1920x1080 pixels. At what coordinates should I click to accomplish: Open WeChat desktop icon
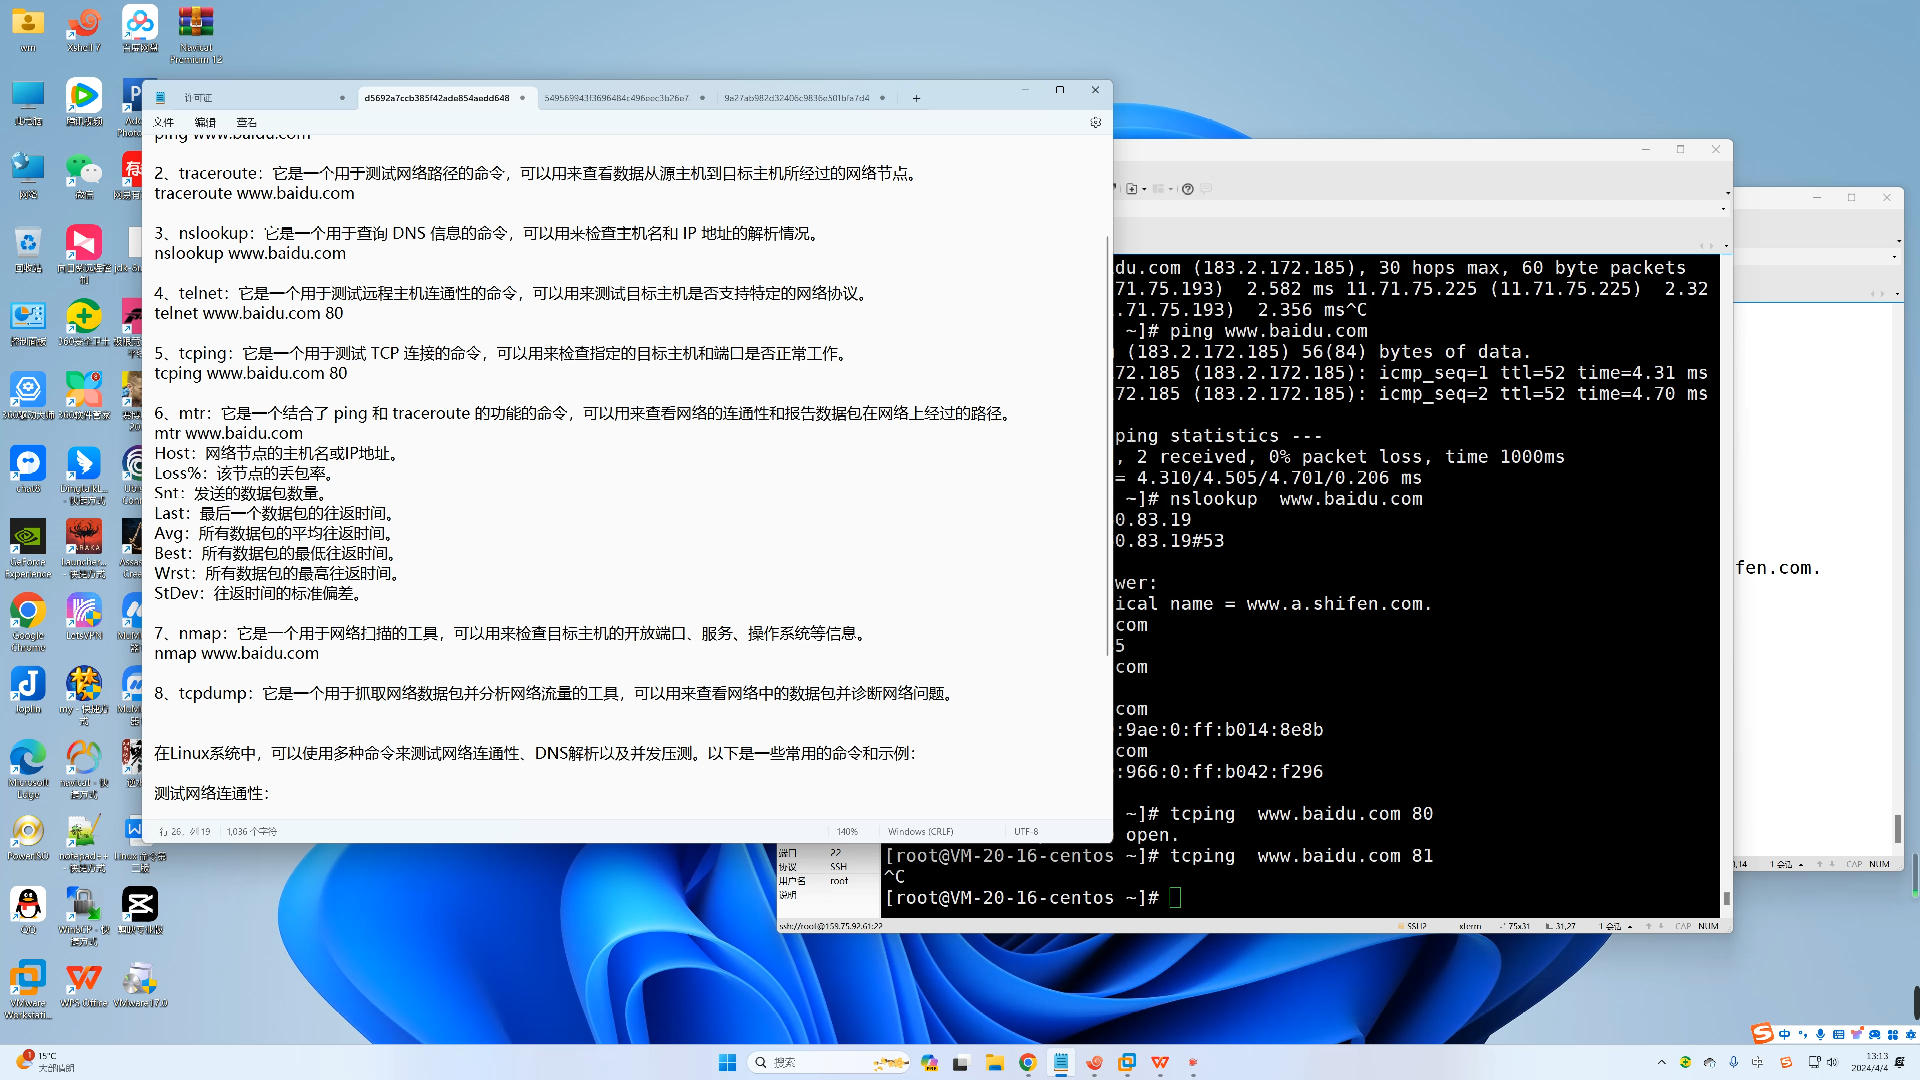(x=84, y=176)
